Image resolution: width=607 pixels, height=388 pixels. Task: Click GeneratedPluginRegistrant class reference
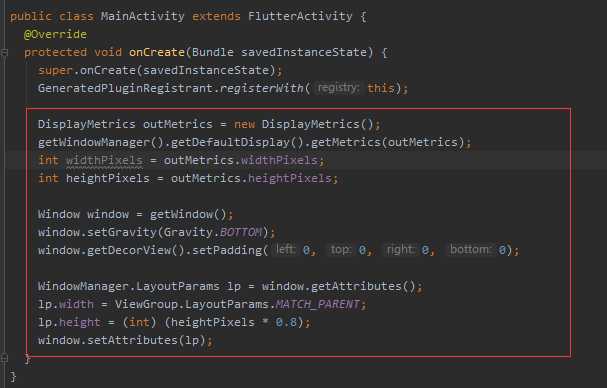coord(125,88)
